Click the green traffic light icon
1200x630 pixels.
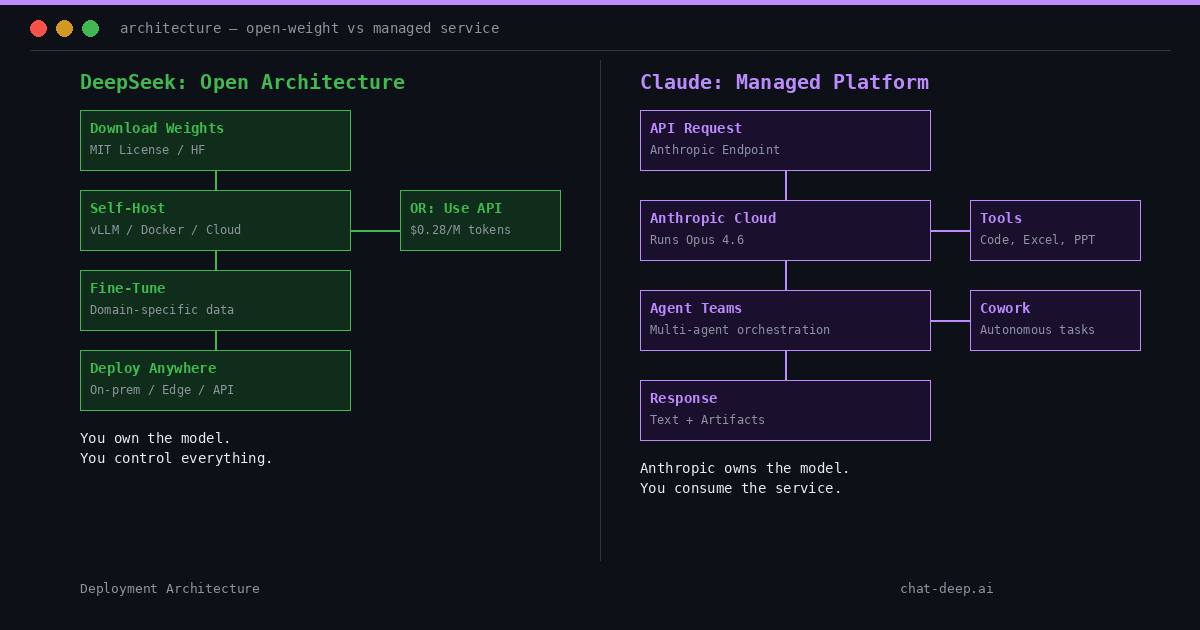click(x=90, y=28)
